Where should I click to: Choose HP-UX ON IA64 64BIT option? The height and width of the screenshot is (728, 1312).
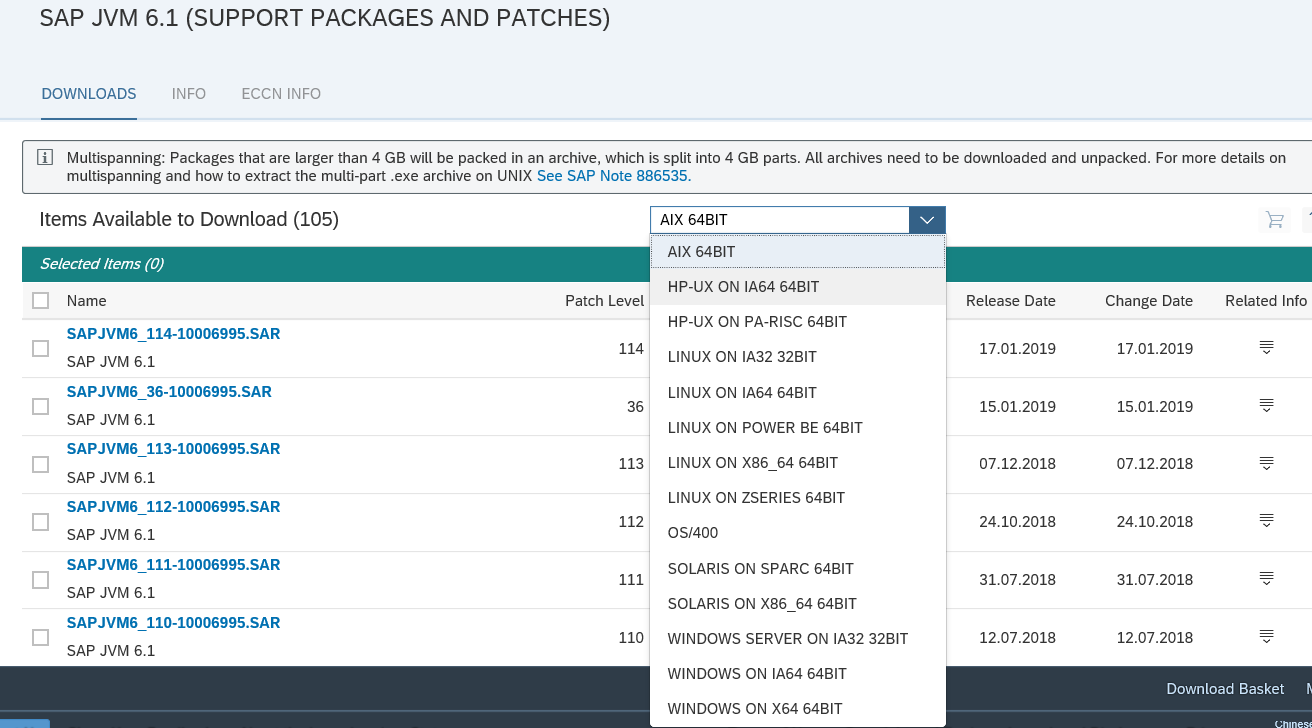click(798, 286)
